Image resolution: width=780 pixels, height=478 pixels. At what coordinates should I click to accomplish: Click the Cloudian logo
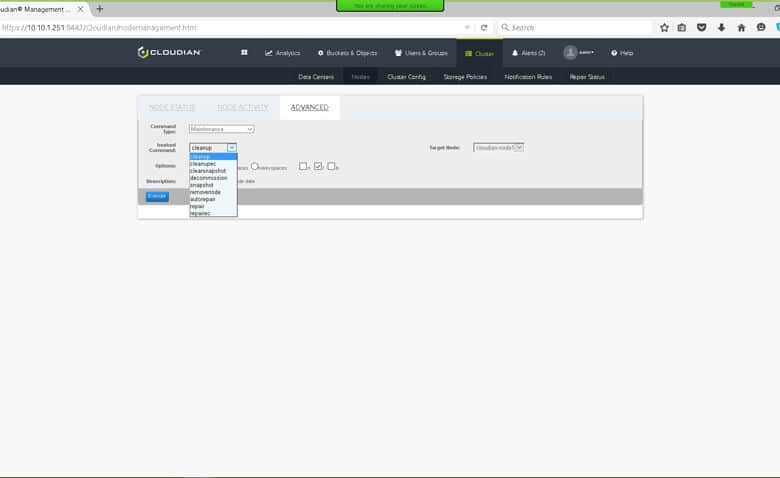point(169,52)
